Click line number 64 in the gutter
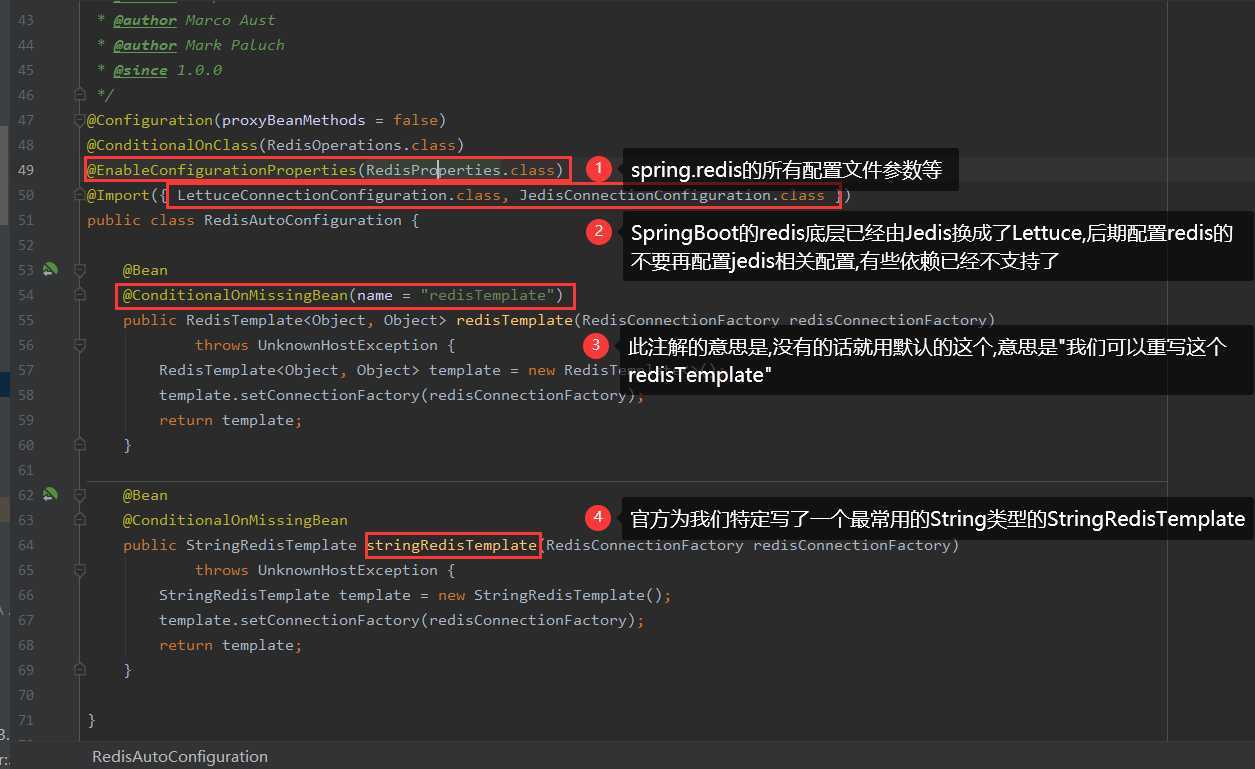 [26, 545]
